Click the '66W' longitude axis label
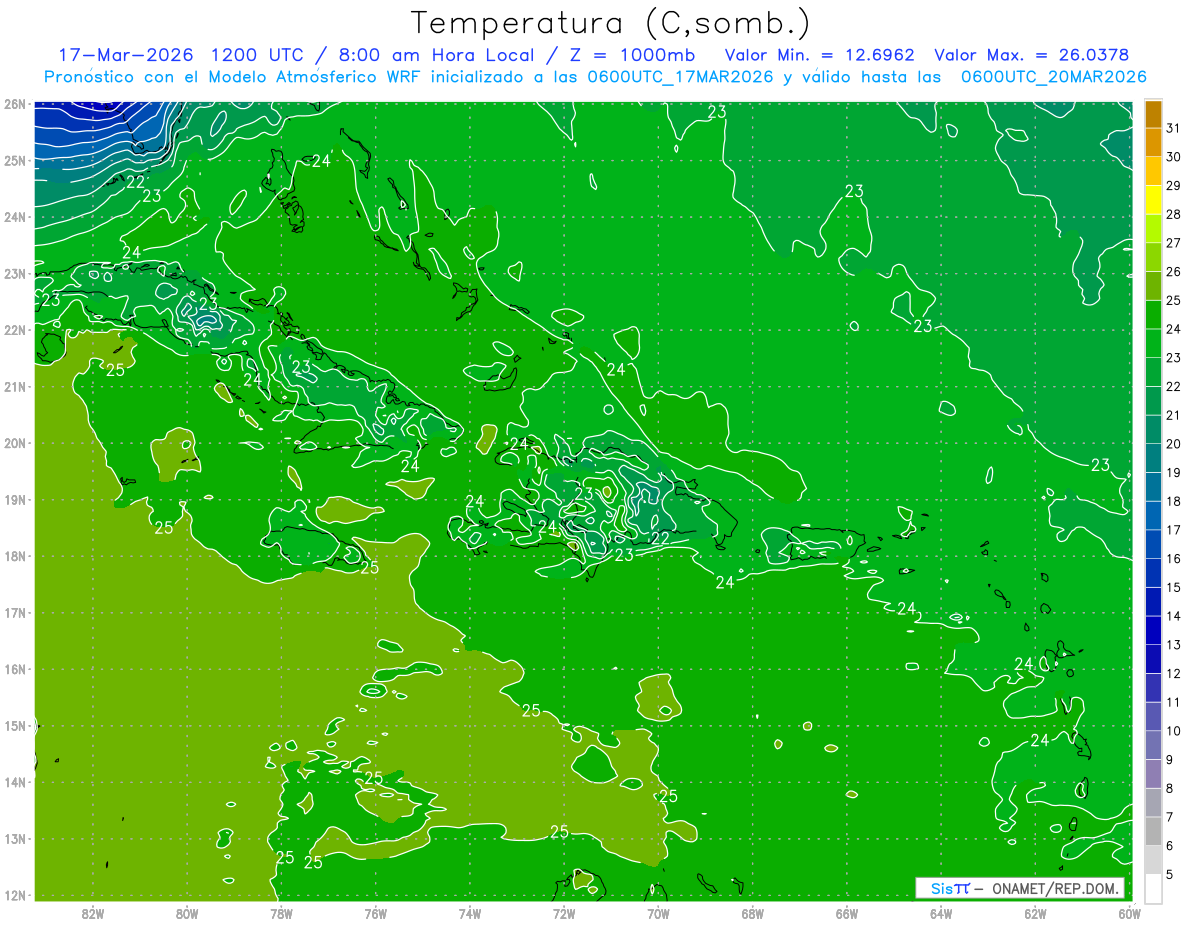1200x927 pixels. 847,913
